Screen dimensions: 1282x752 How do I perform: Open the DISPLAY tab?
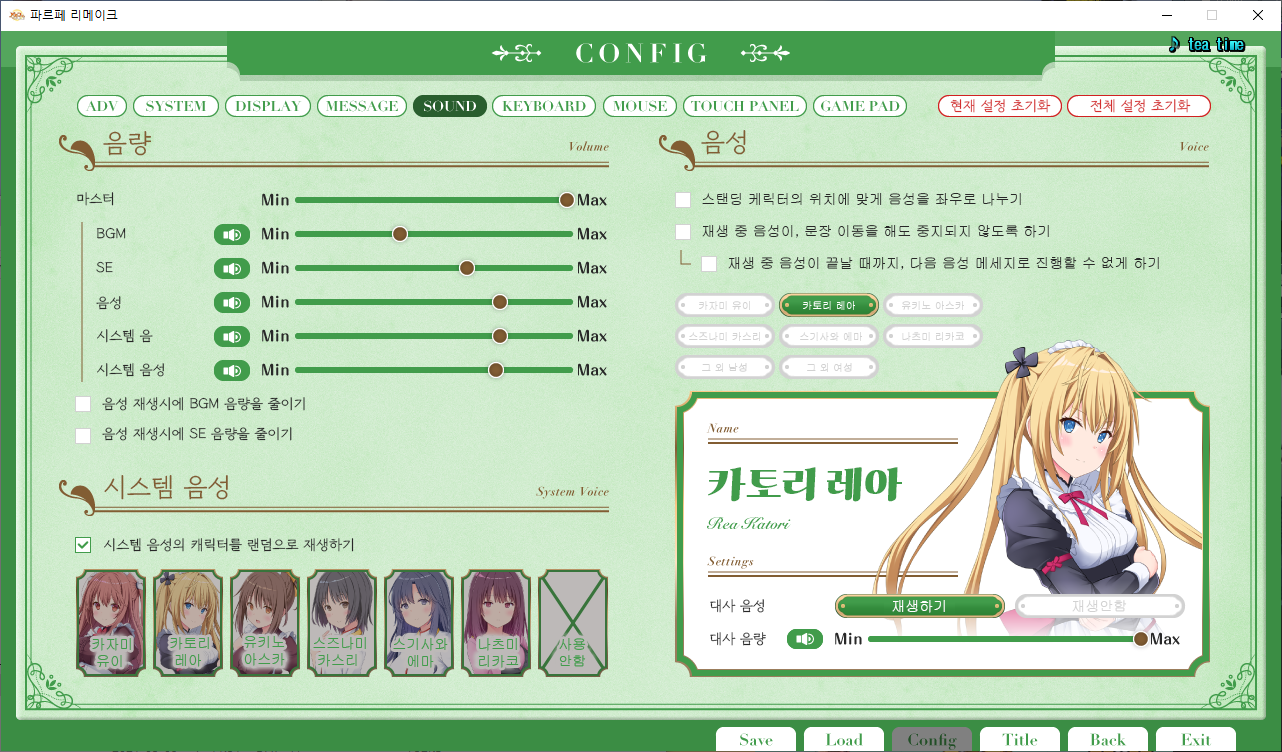coord(268,106)
